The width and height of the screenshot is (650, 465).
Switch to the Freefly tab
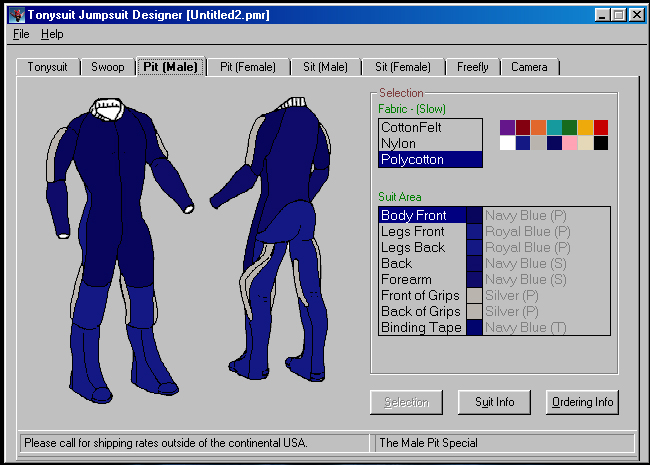point(473,67)
